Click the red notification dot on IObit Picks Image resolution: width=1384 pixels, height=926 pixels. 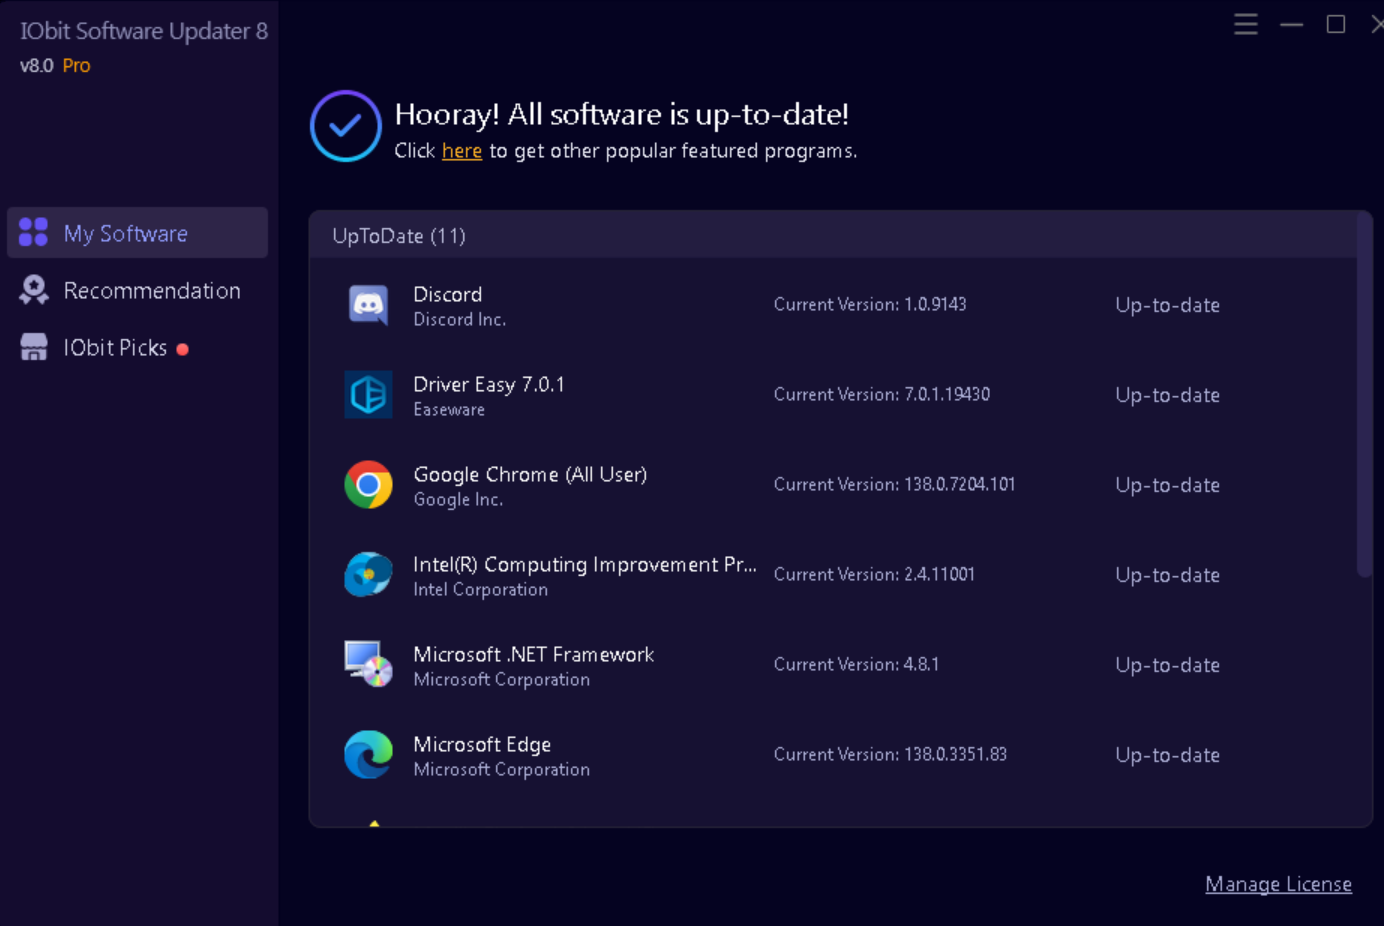[182, 349]
